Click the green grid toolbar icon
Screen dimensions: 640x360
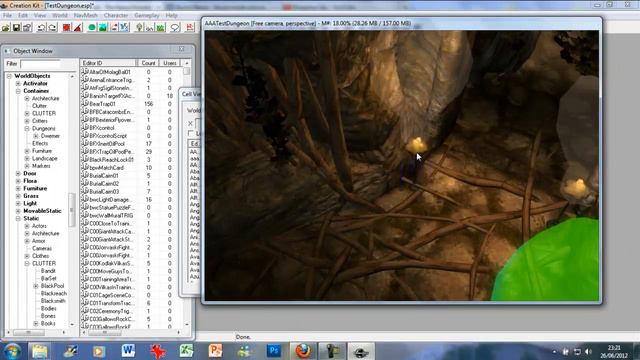click(160, 27)
